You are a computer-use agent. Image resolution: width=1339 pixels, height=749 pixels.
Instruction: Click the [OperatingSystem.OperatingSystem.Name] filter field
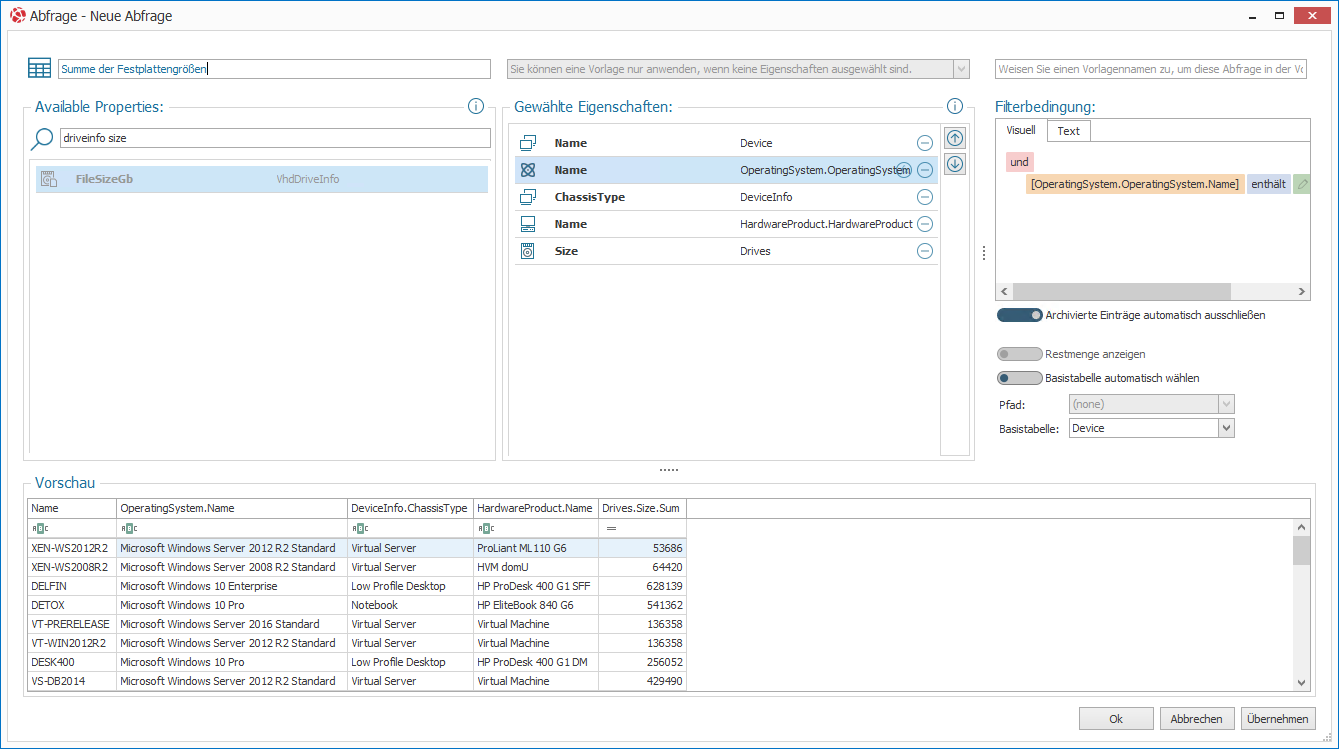click(1135, 184)
